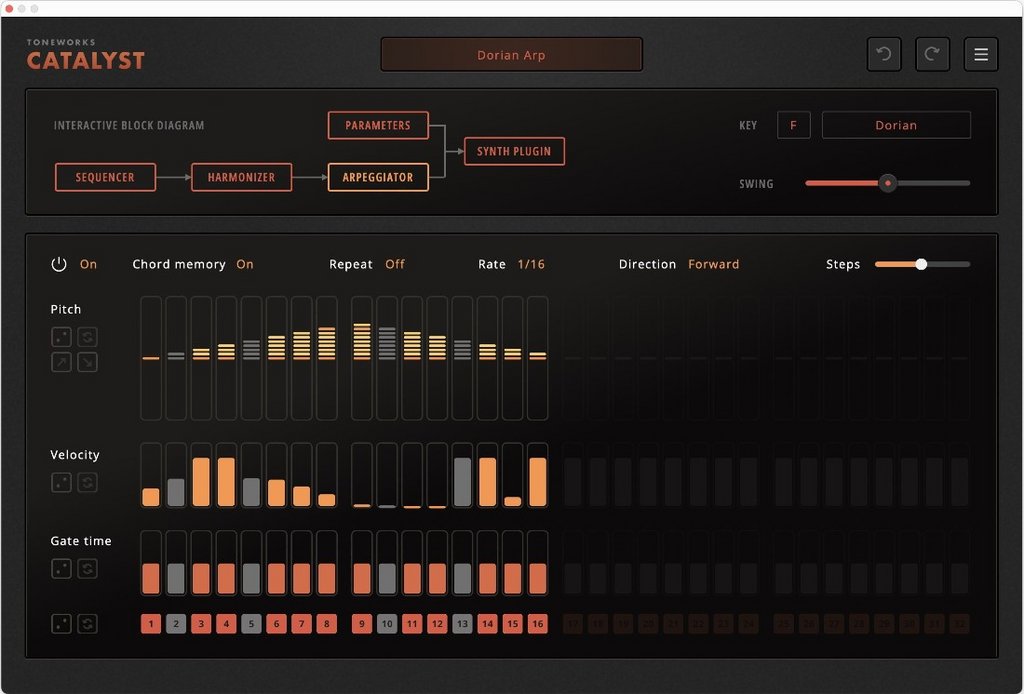Reset Pitch with cycle icon

tap(88, 337)
